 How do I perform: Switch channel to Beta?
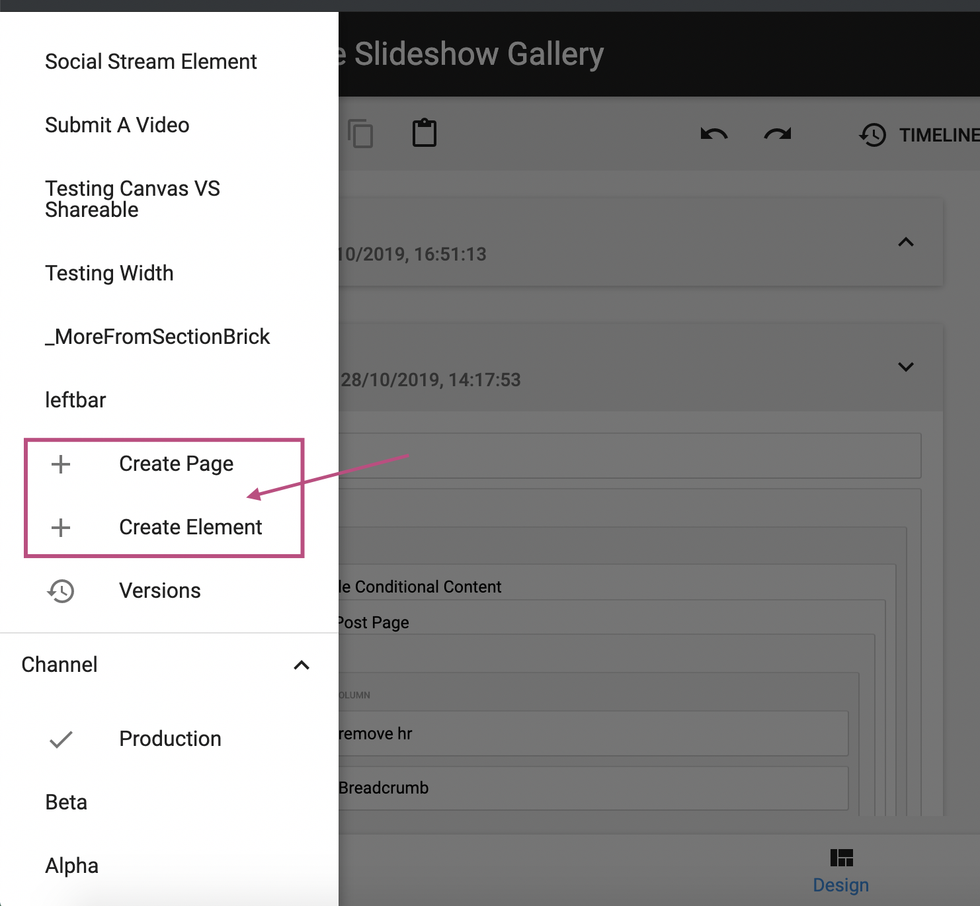tap(66, 802)
